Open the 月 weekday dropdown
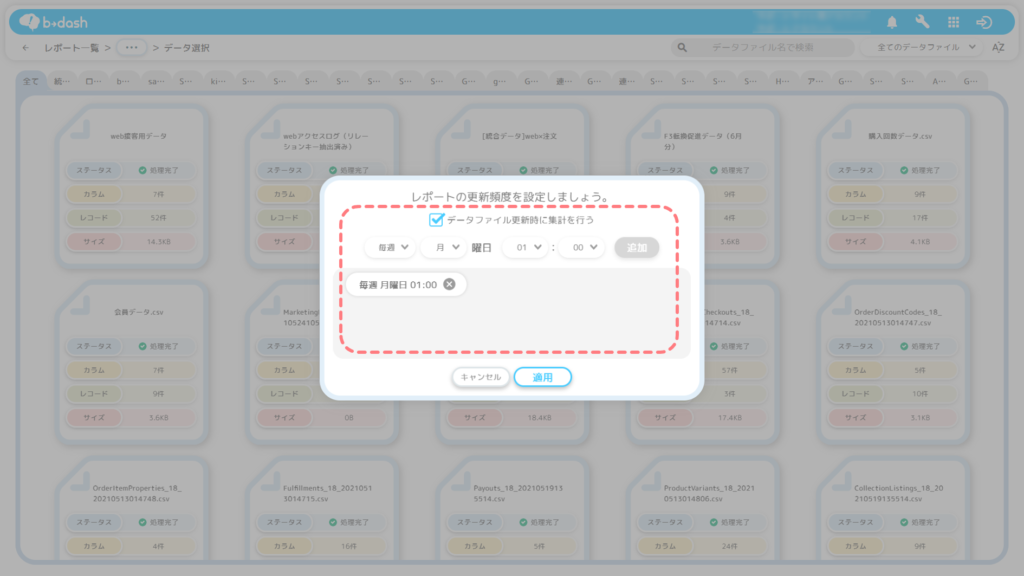The image size is (1024, 576). coord(444,248)
